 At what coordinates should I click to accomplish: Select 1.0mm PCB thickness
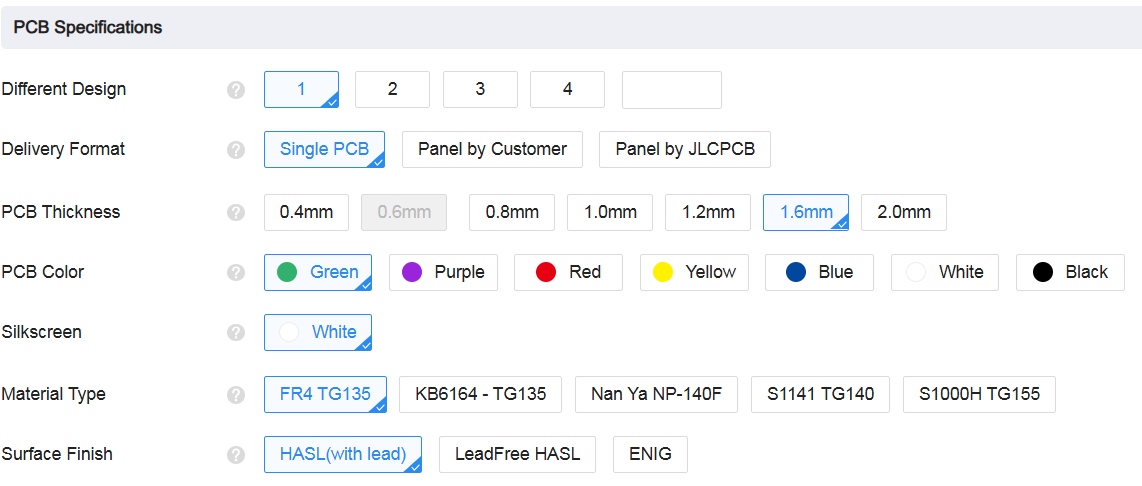pyautogui.click(x=610, y=212)
